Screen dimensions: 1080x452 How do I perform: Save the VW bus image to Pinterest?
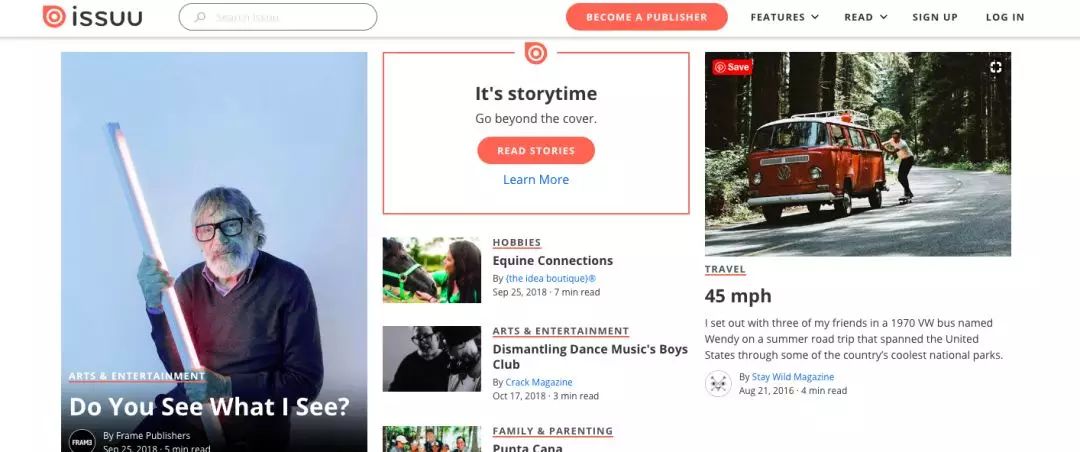731,67
